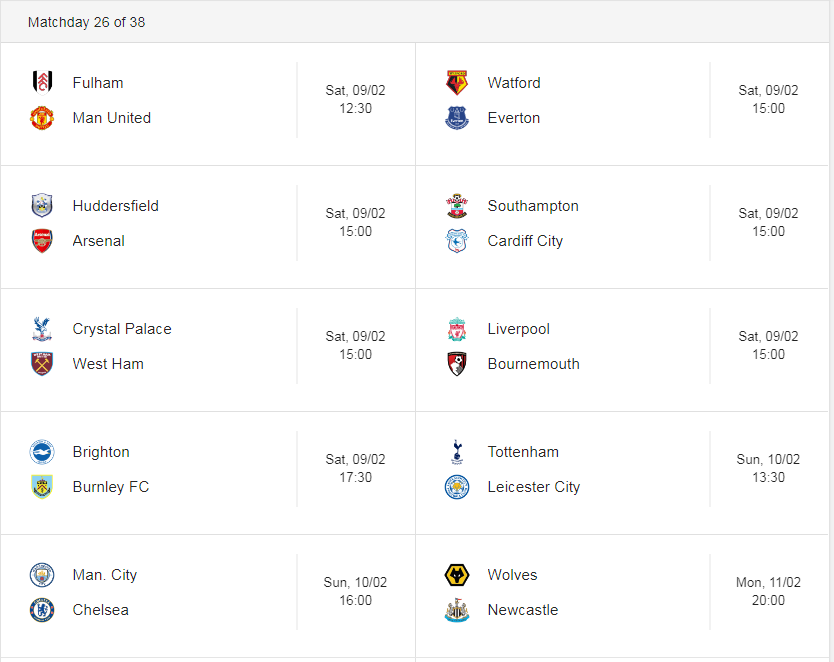Click the Chelsea club badge
Viewport: 834px width, 662px height.
[x=42, y=610]
